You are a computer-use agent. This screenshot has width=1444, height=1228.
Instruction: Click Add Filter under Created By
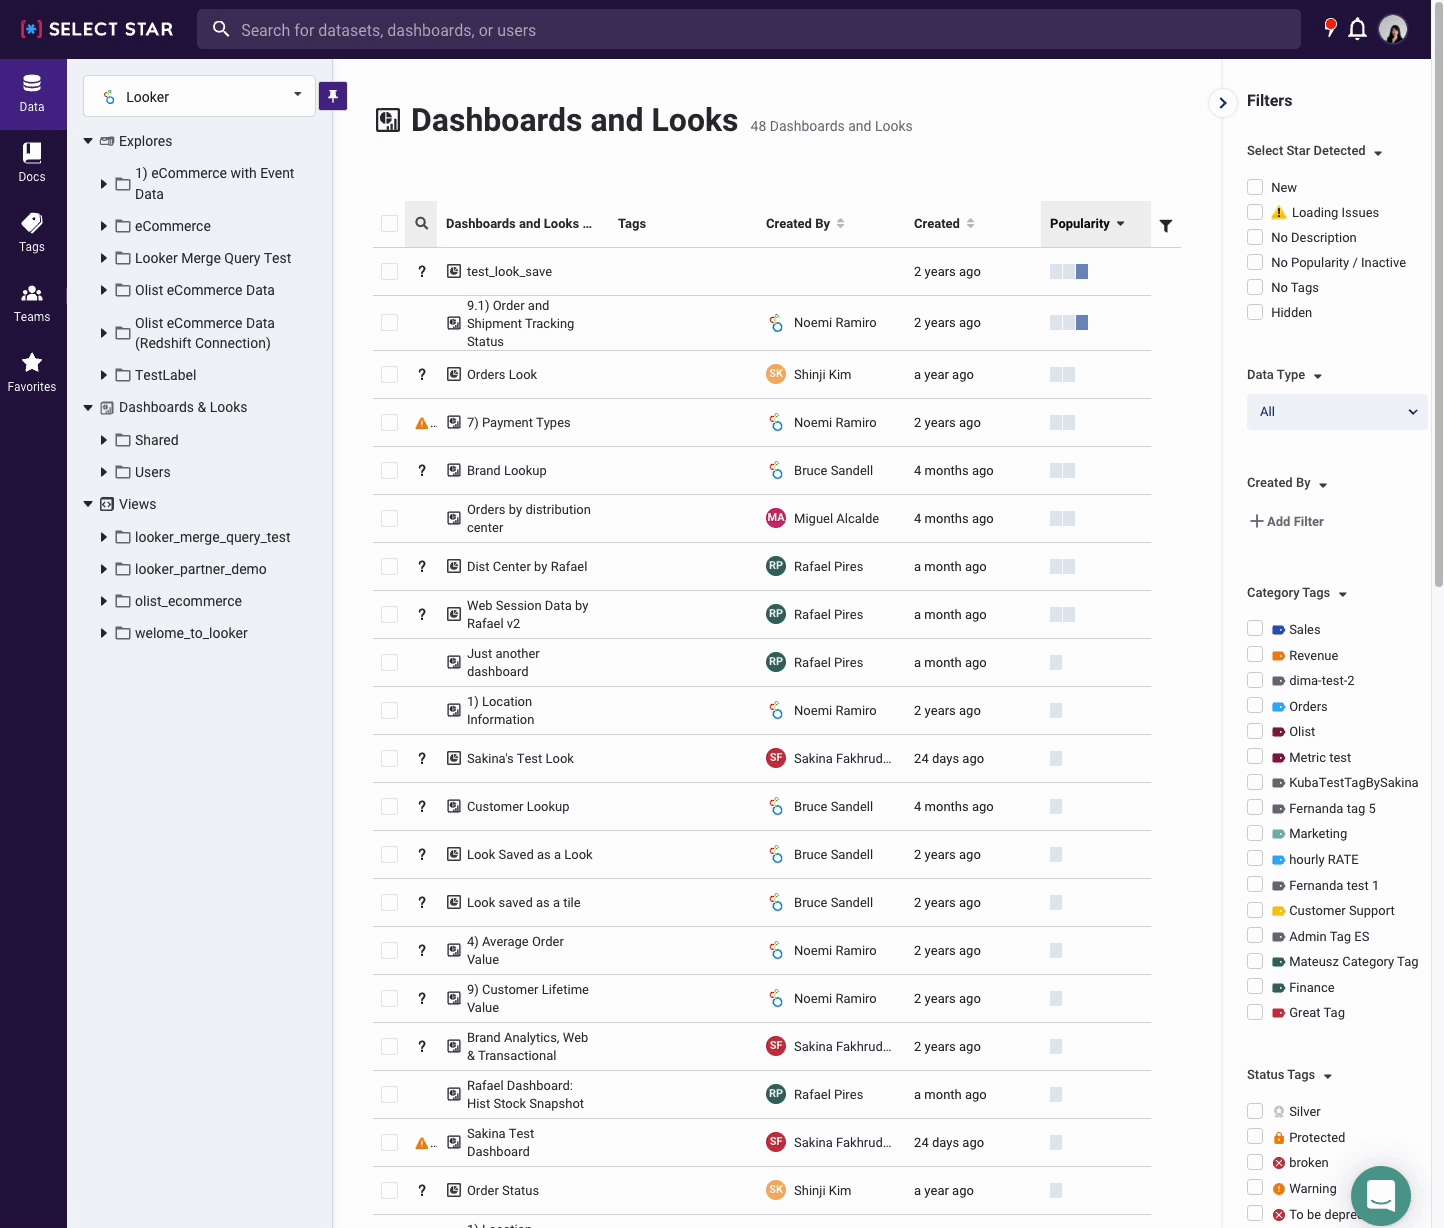[x=1287, y=521]
